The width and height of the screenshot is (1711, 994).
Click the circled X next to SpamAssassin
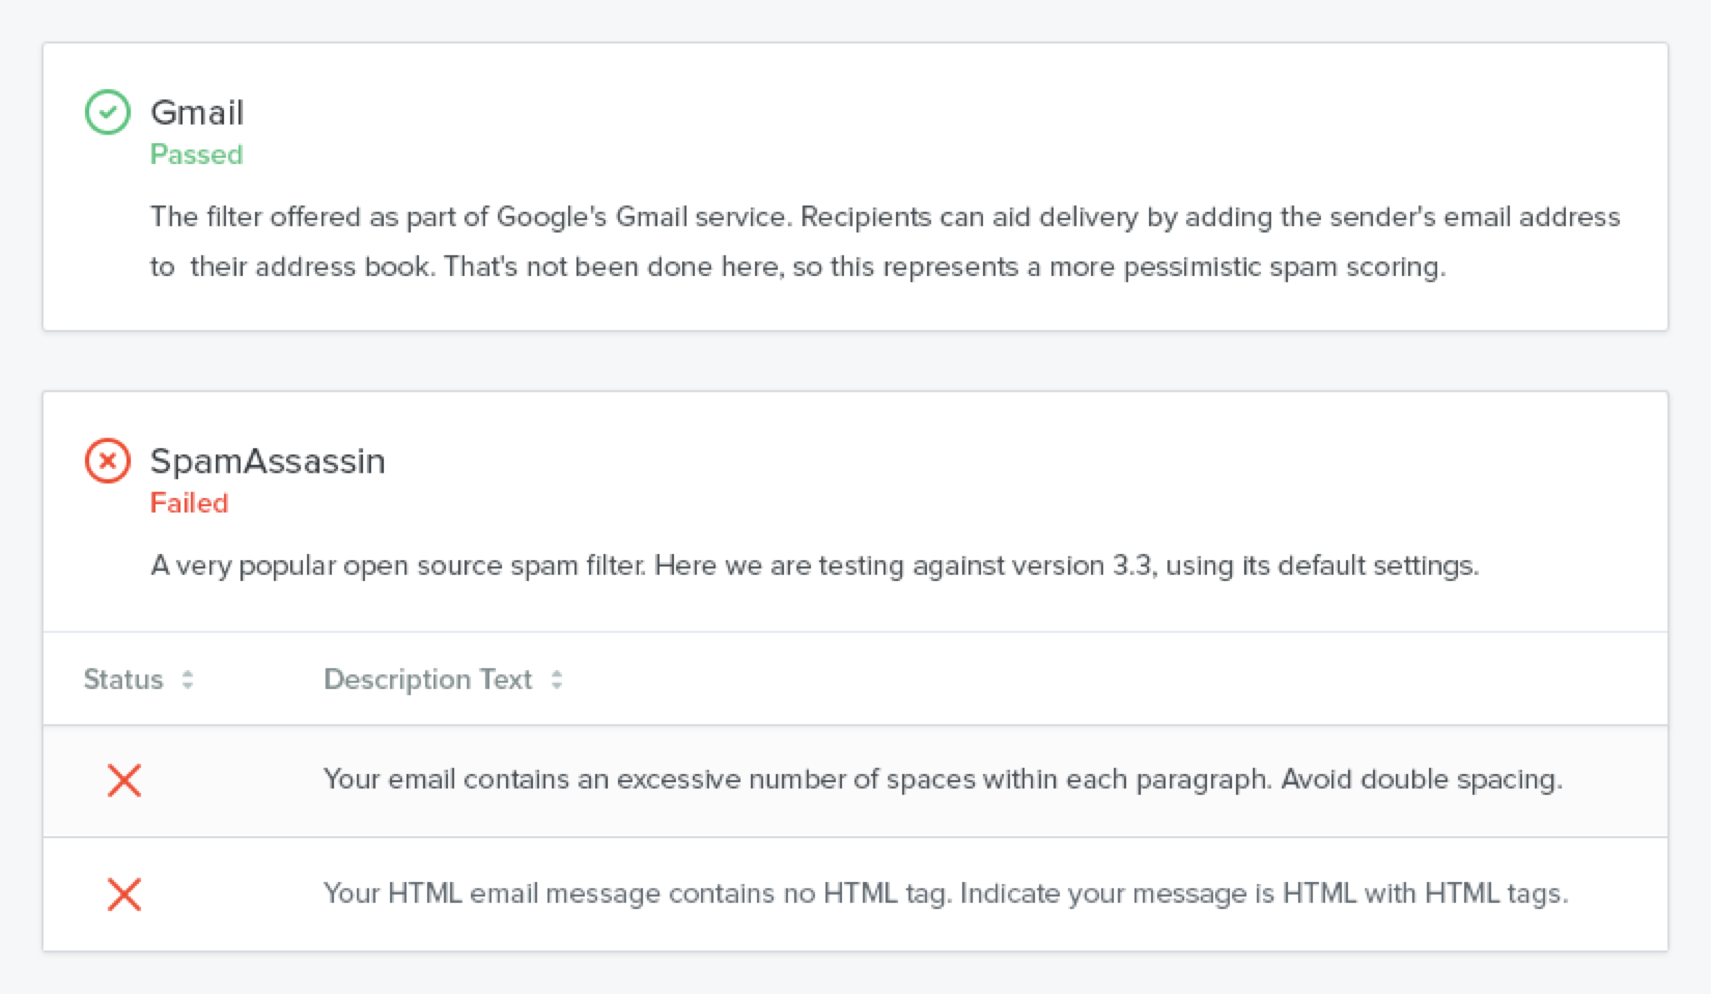(x=108, y=461)
